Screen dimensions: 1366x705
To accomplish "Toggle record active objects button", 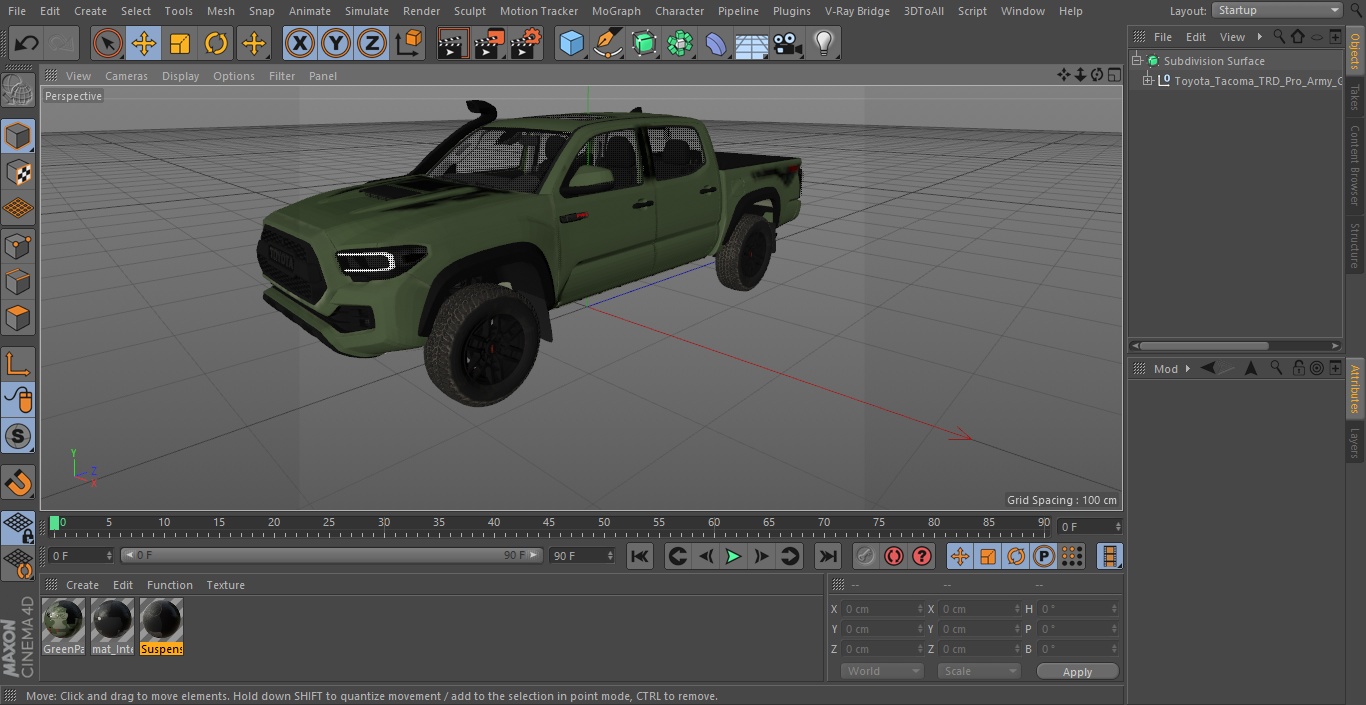I will click(x=866, y=556).
